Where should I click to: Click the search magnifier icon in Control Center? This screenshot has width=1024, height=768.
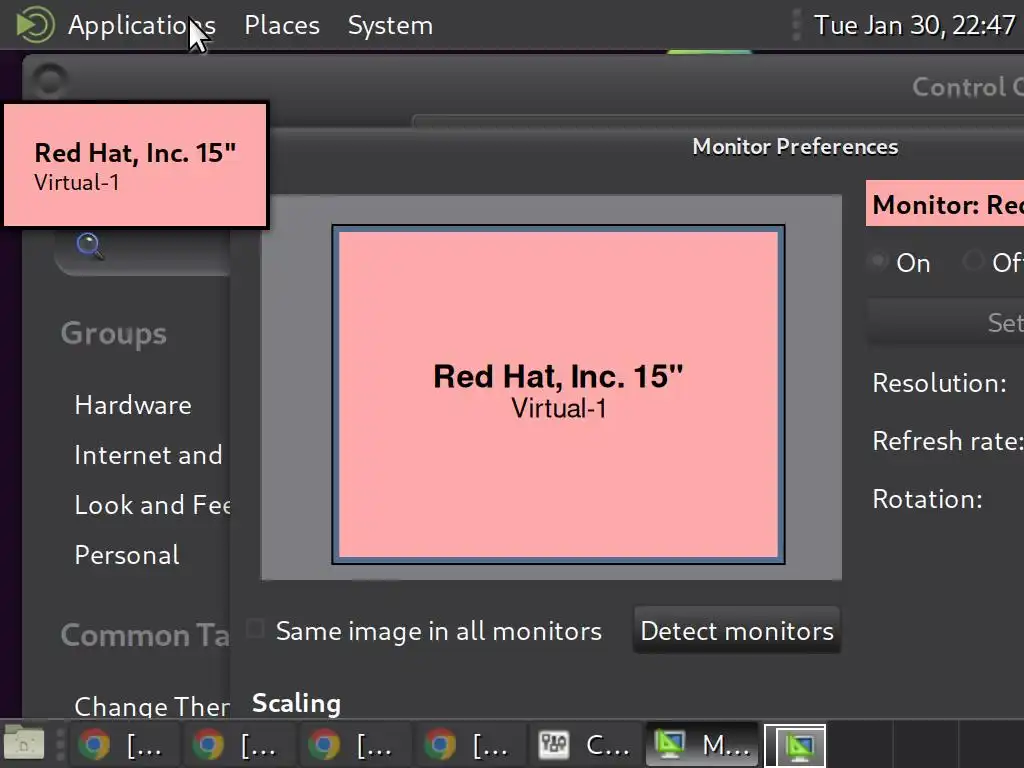(x=89, y=246)
